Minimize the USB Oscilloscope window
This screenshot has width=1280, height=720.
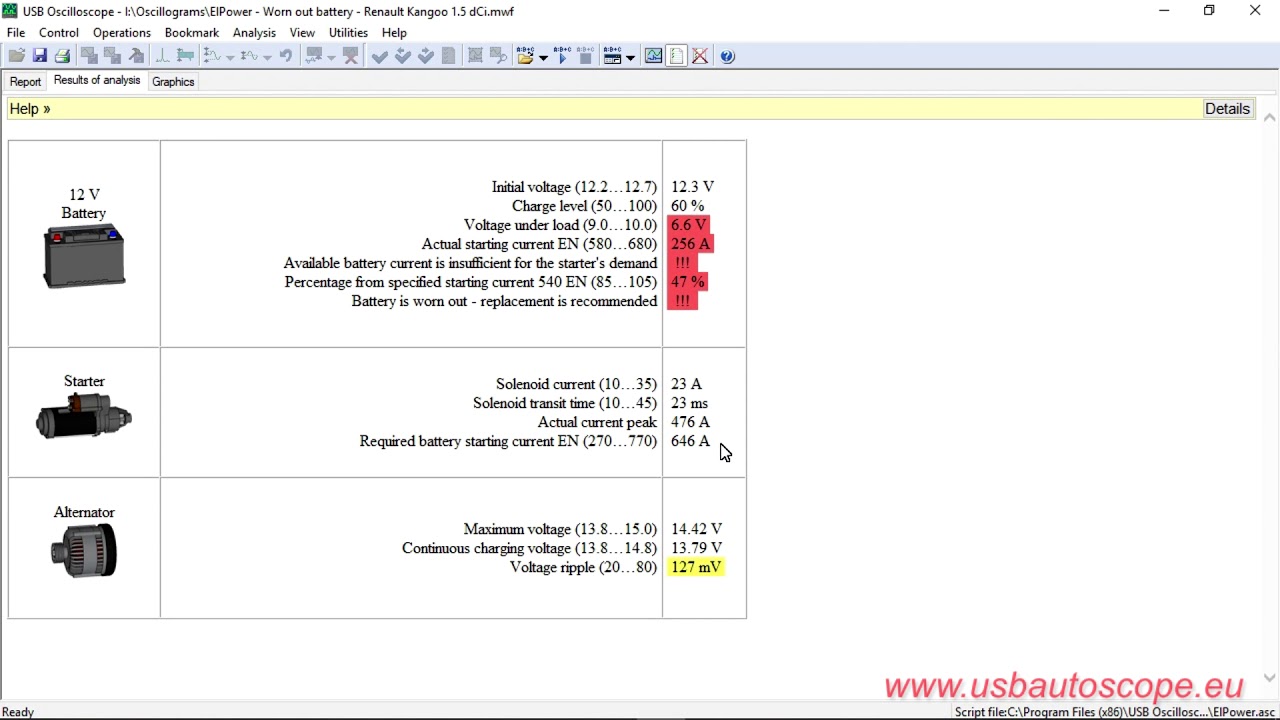1164,11
